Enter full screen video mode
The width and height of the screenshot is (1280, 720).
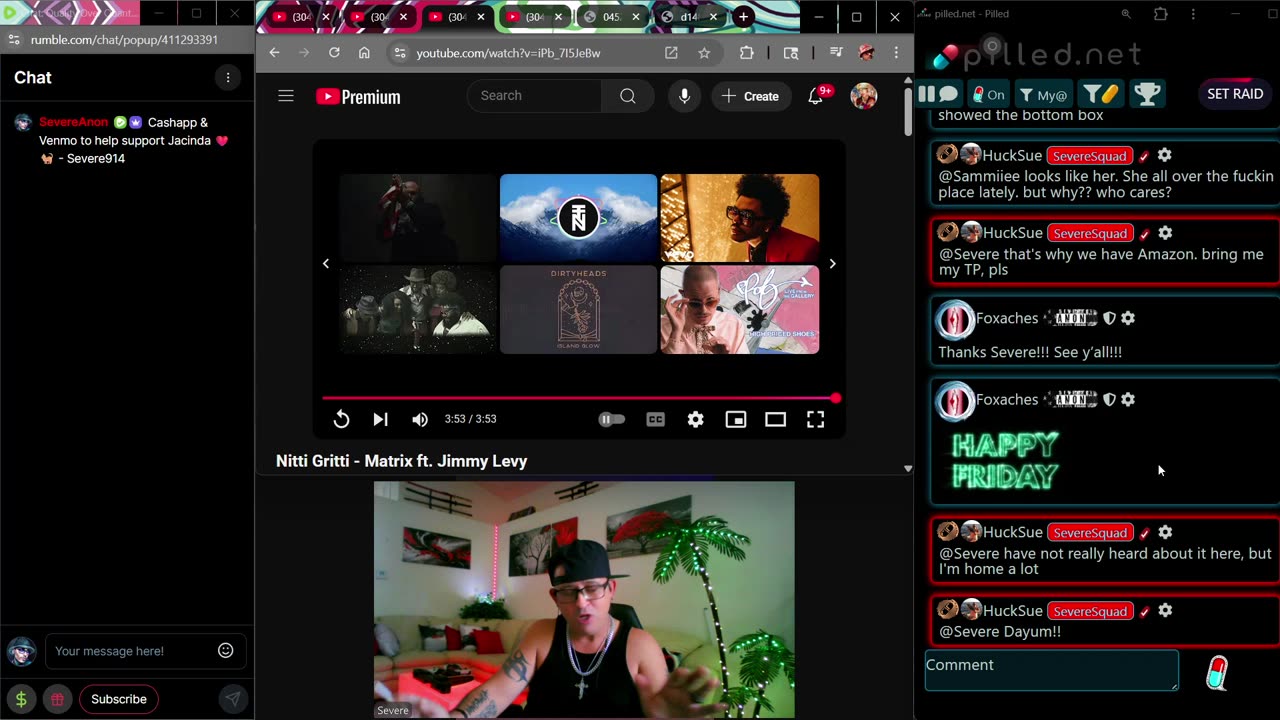(x=815, y=419)
